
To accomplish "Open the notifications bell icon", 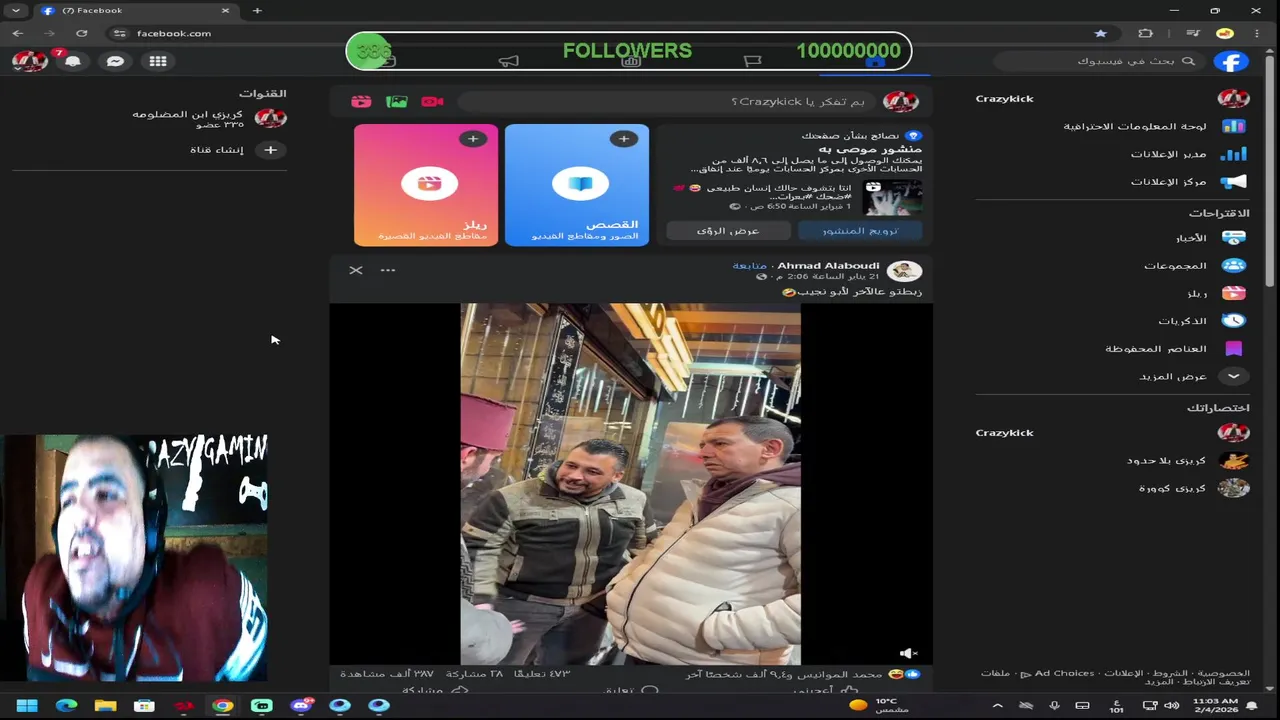I will [x=73, y=61].
